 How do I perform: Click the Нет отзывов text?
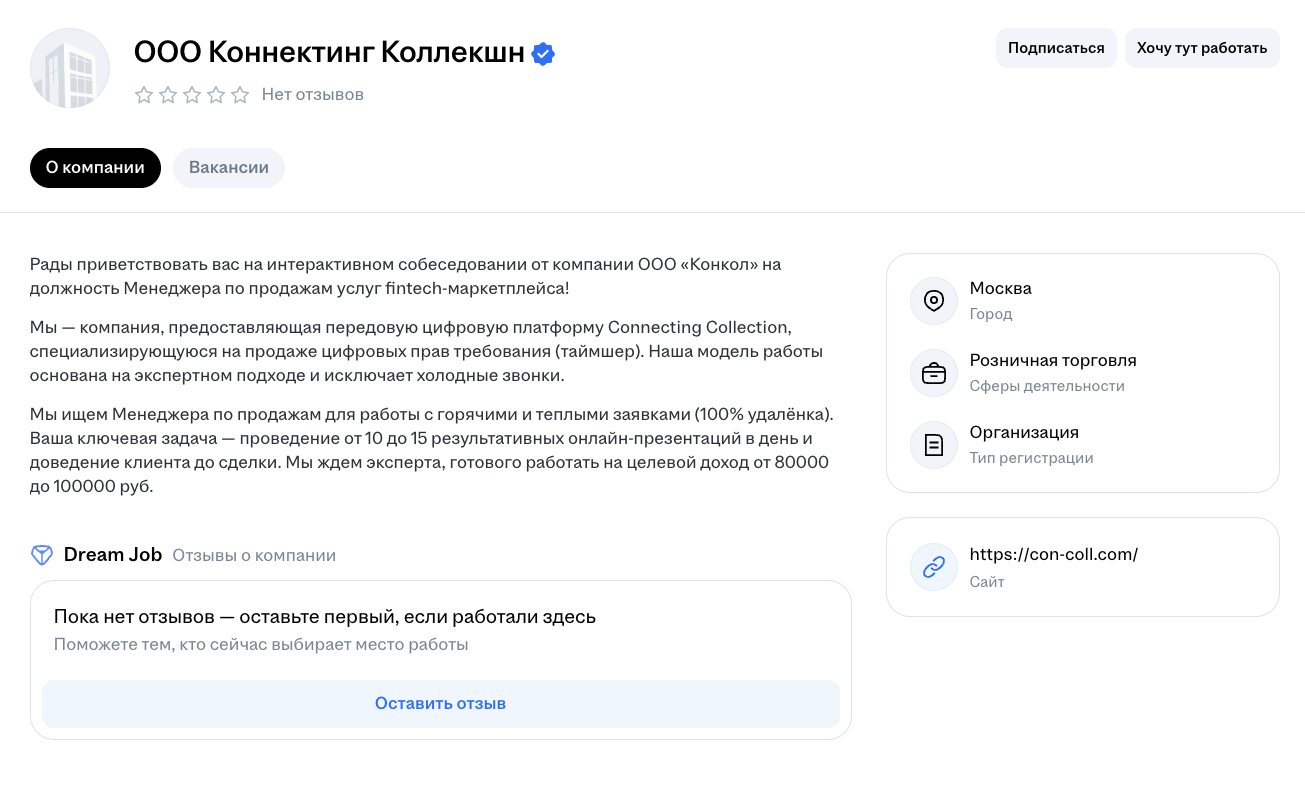tap(313, 95)
